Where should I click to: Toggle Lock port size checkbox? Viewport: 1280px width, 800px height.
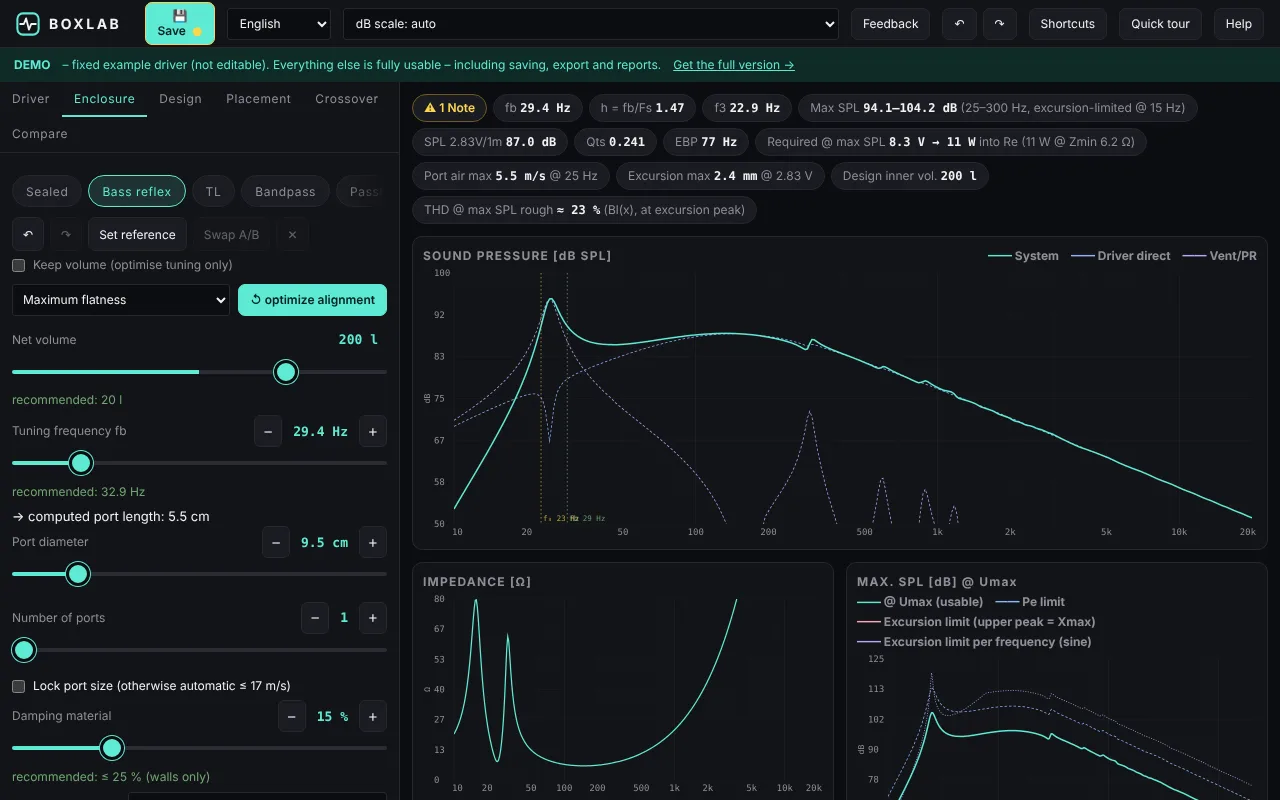point(18,686)
